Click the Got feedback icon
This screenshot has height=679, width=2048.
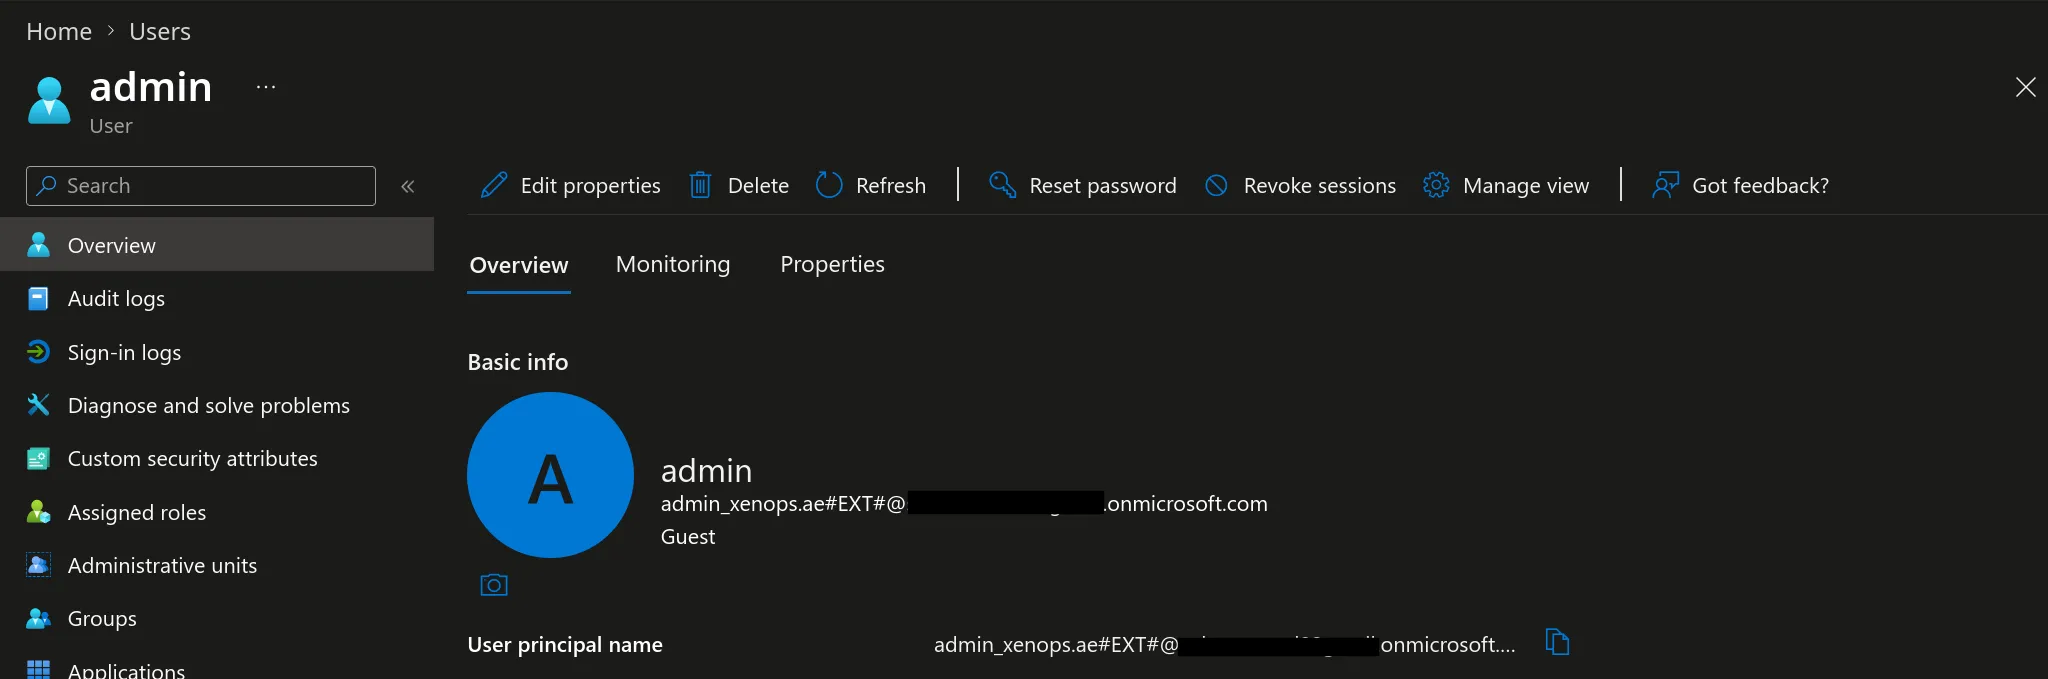pyautogui.click(x=1666, y=185)
